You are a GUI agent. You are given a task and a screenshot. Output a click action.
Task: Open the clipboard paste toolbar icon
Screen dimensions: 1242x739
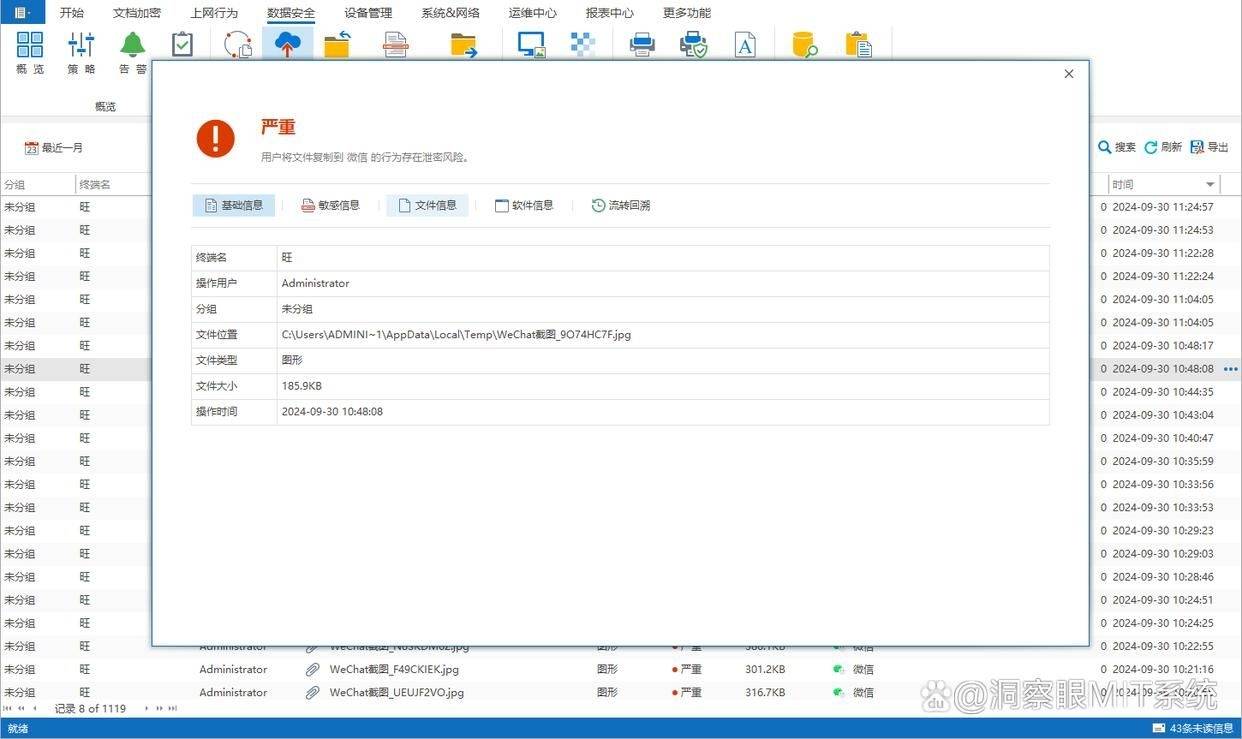pyautogui.click(x=858, y=44)
